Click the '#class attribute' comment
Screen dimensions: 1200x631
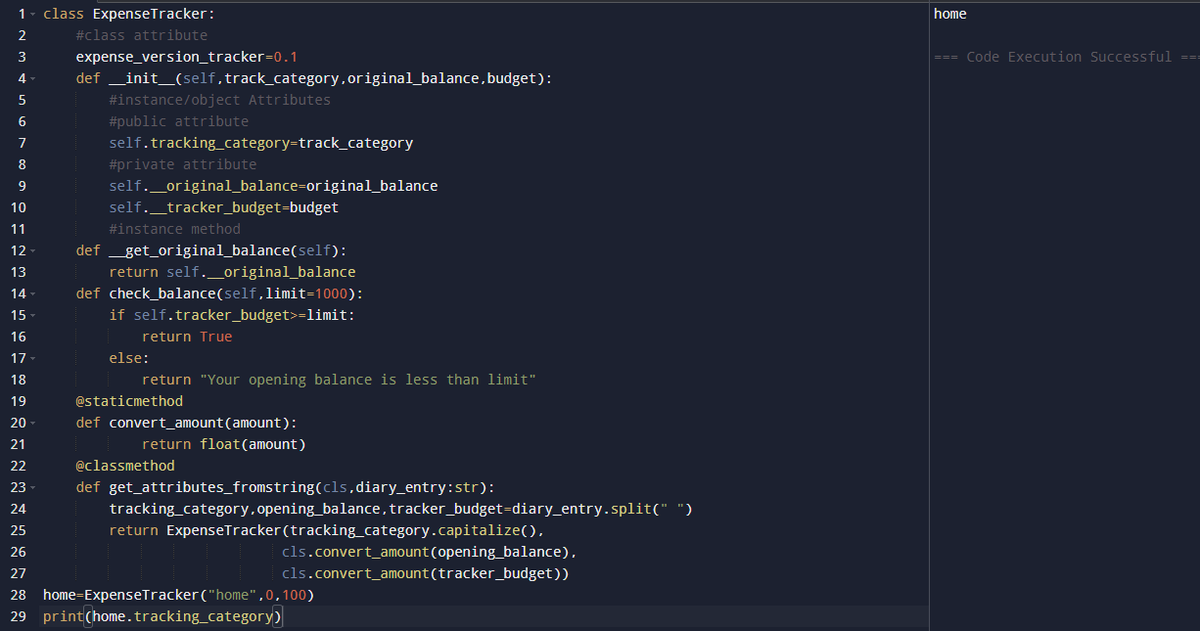point(142,36)
